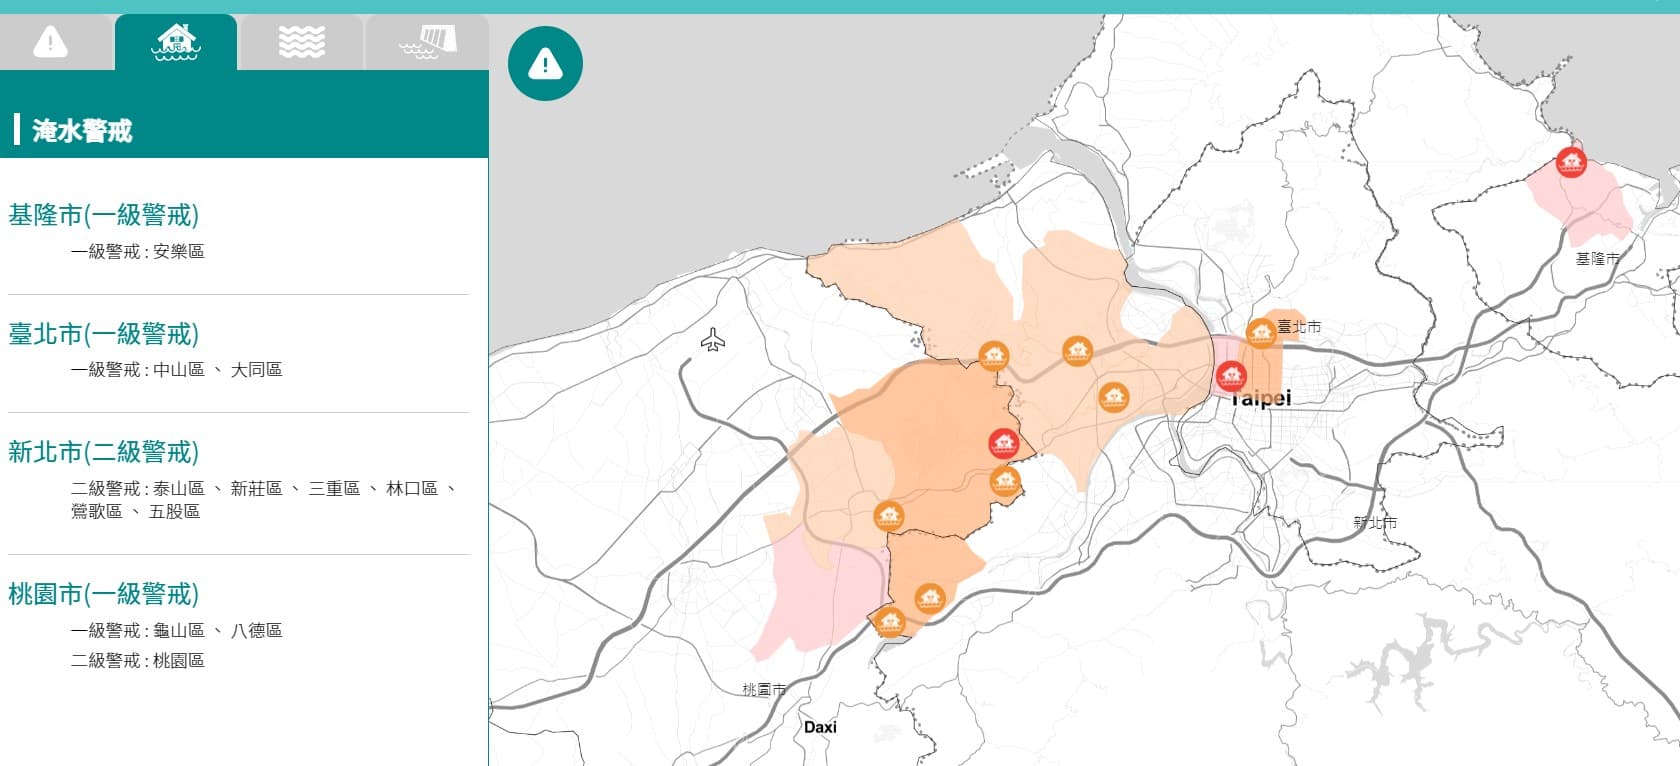Open the warning triangle tab
This screenshot has width=1680, height=766.
click(x=50, y=42)
